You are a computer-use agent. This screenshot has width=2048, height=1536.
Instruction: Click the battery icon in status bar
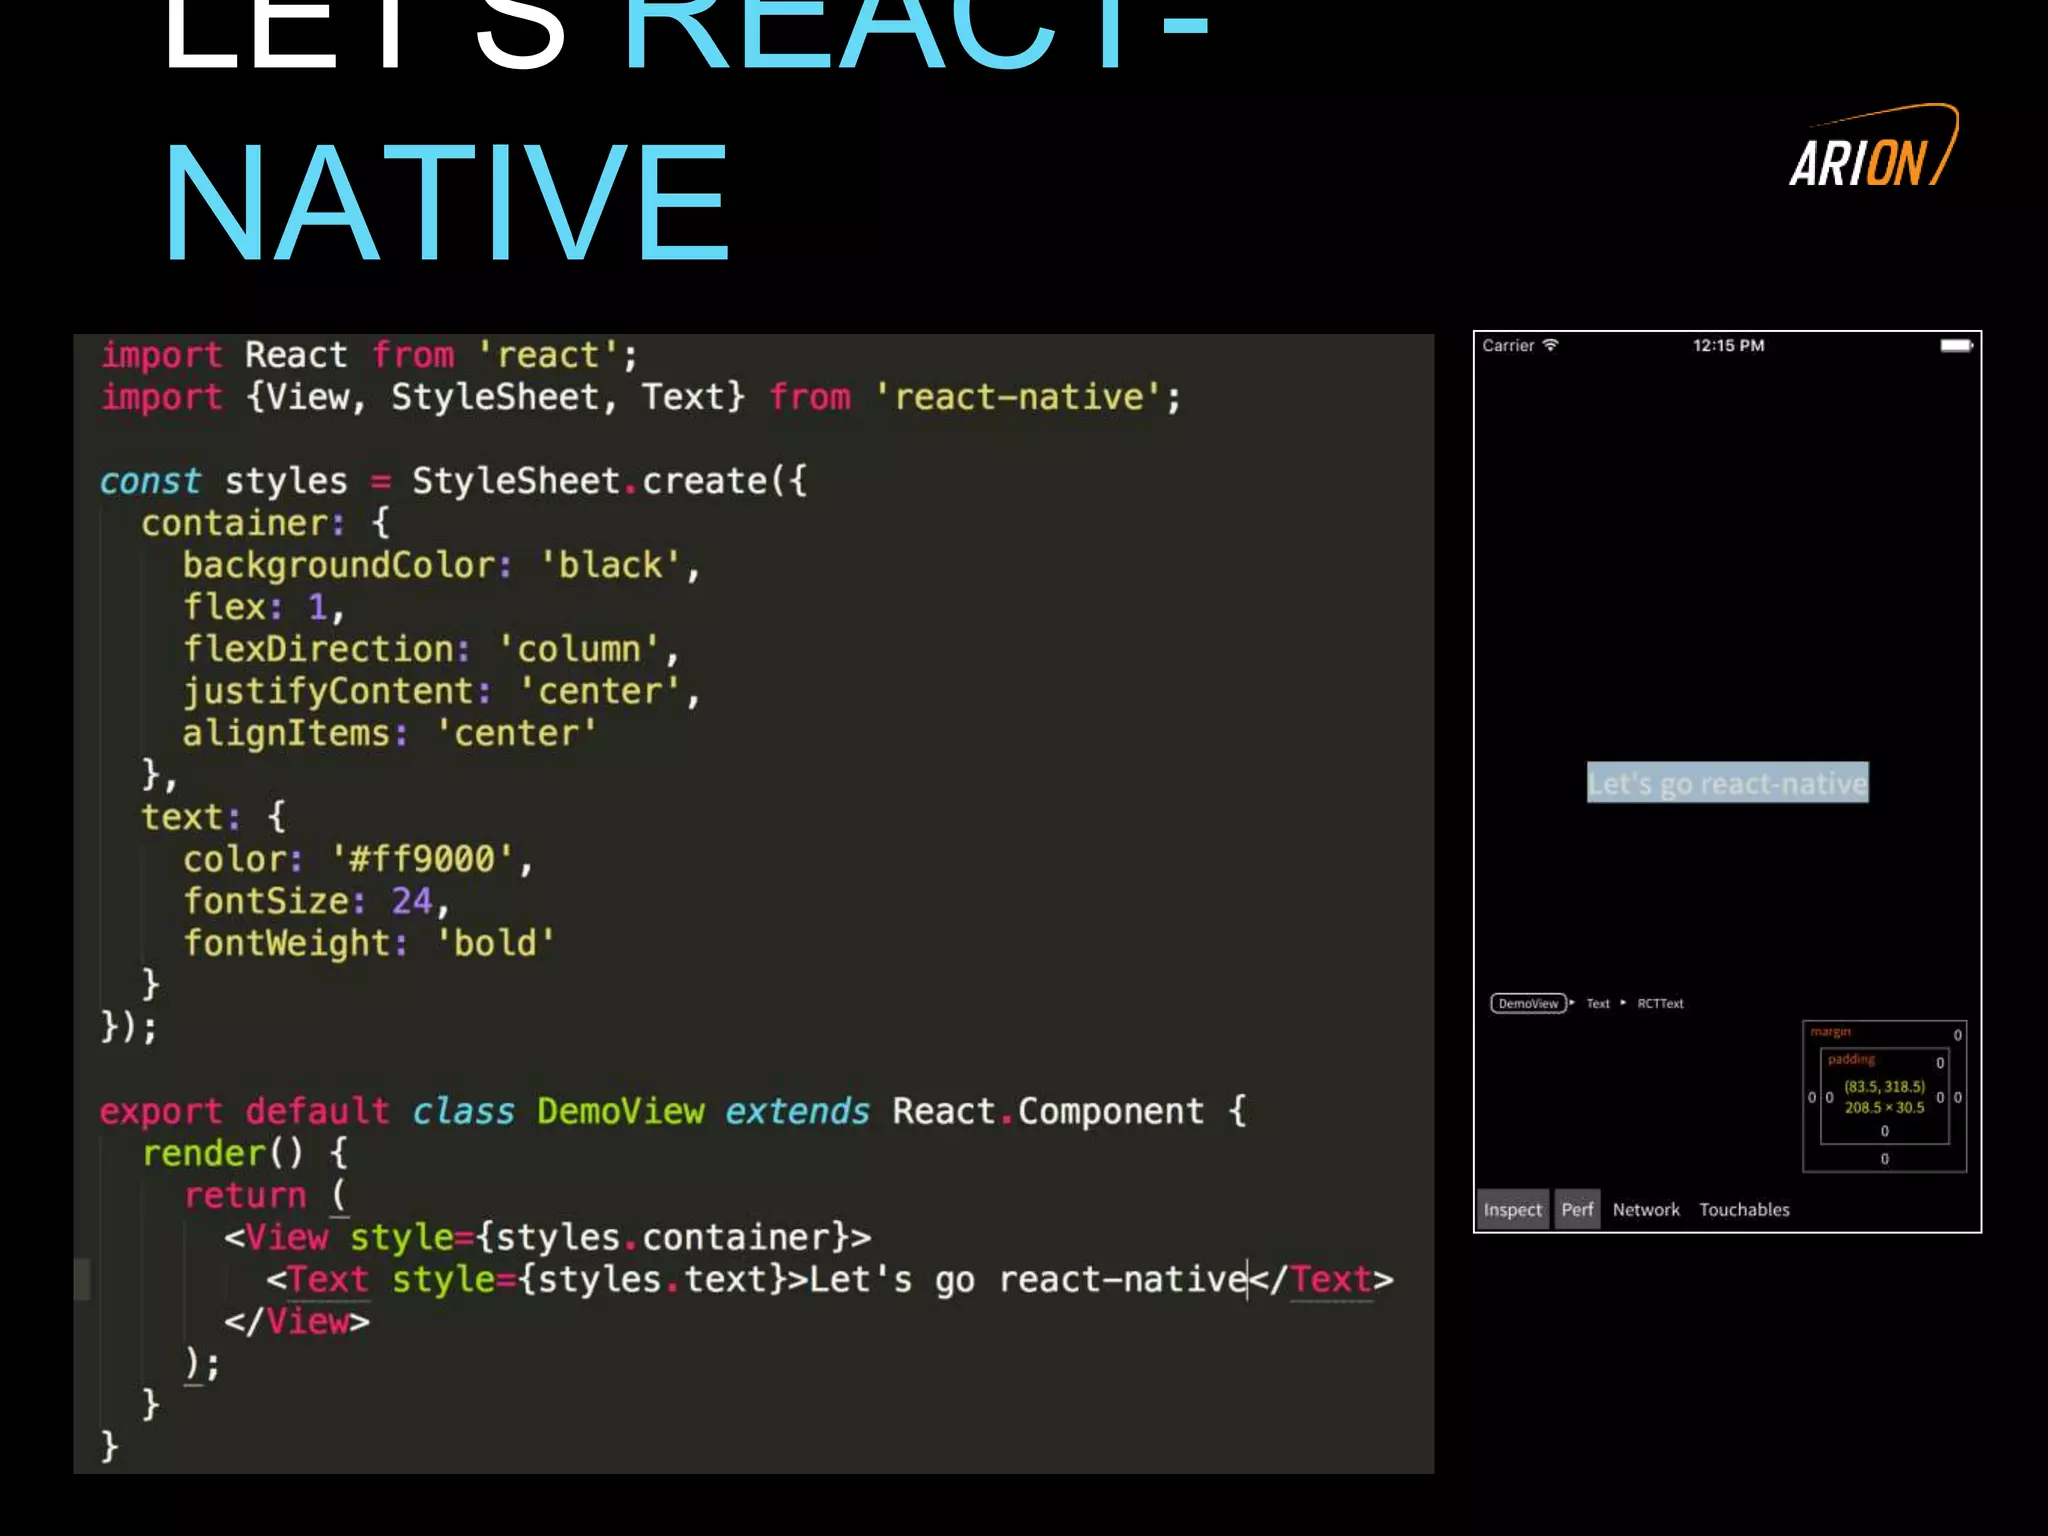click(x=1956, y=345)
